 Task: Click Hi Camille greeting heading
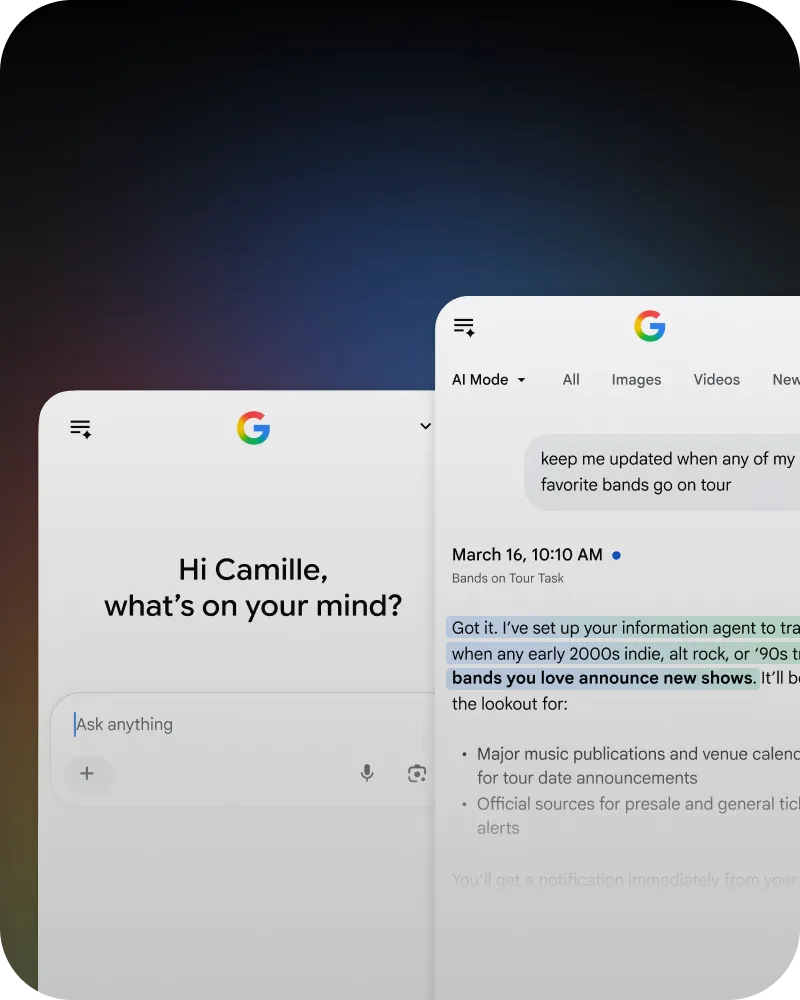[253, 588]
